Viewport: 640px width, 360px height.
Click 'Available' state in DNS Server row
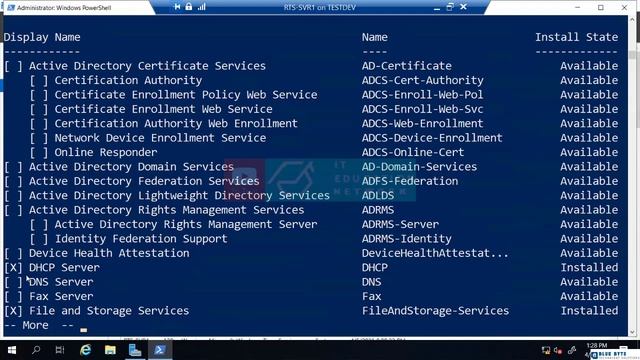click(589, 282)
